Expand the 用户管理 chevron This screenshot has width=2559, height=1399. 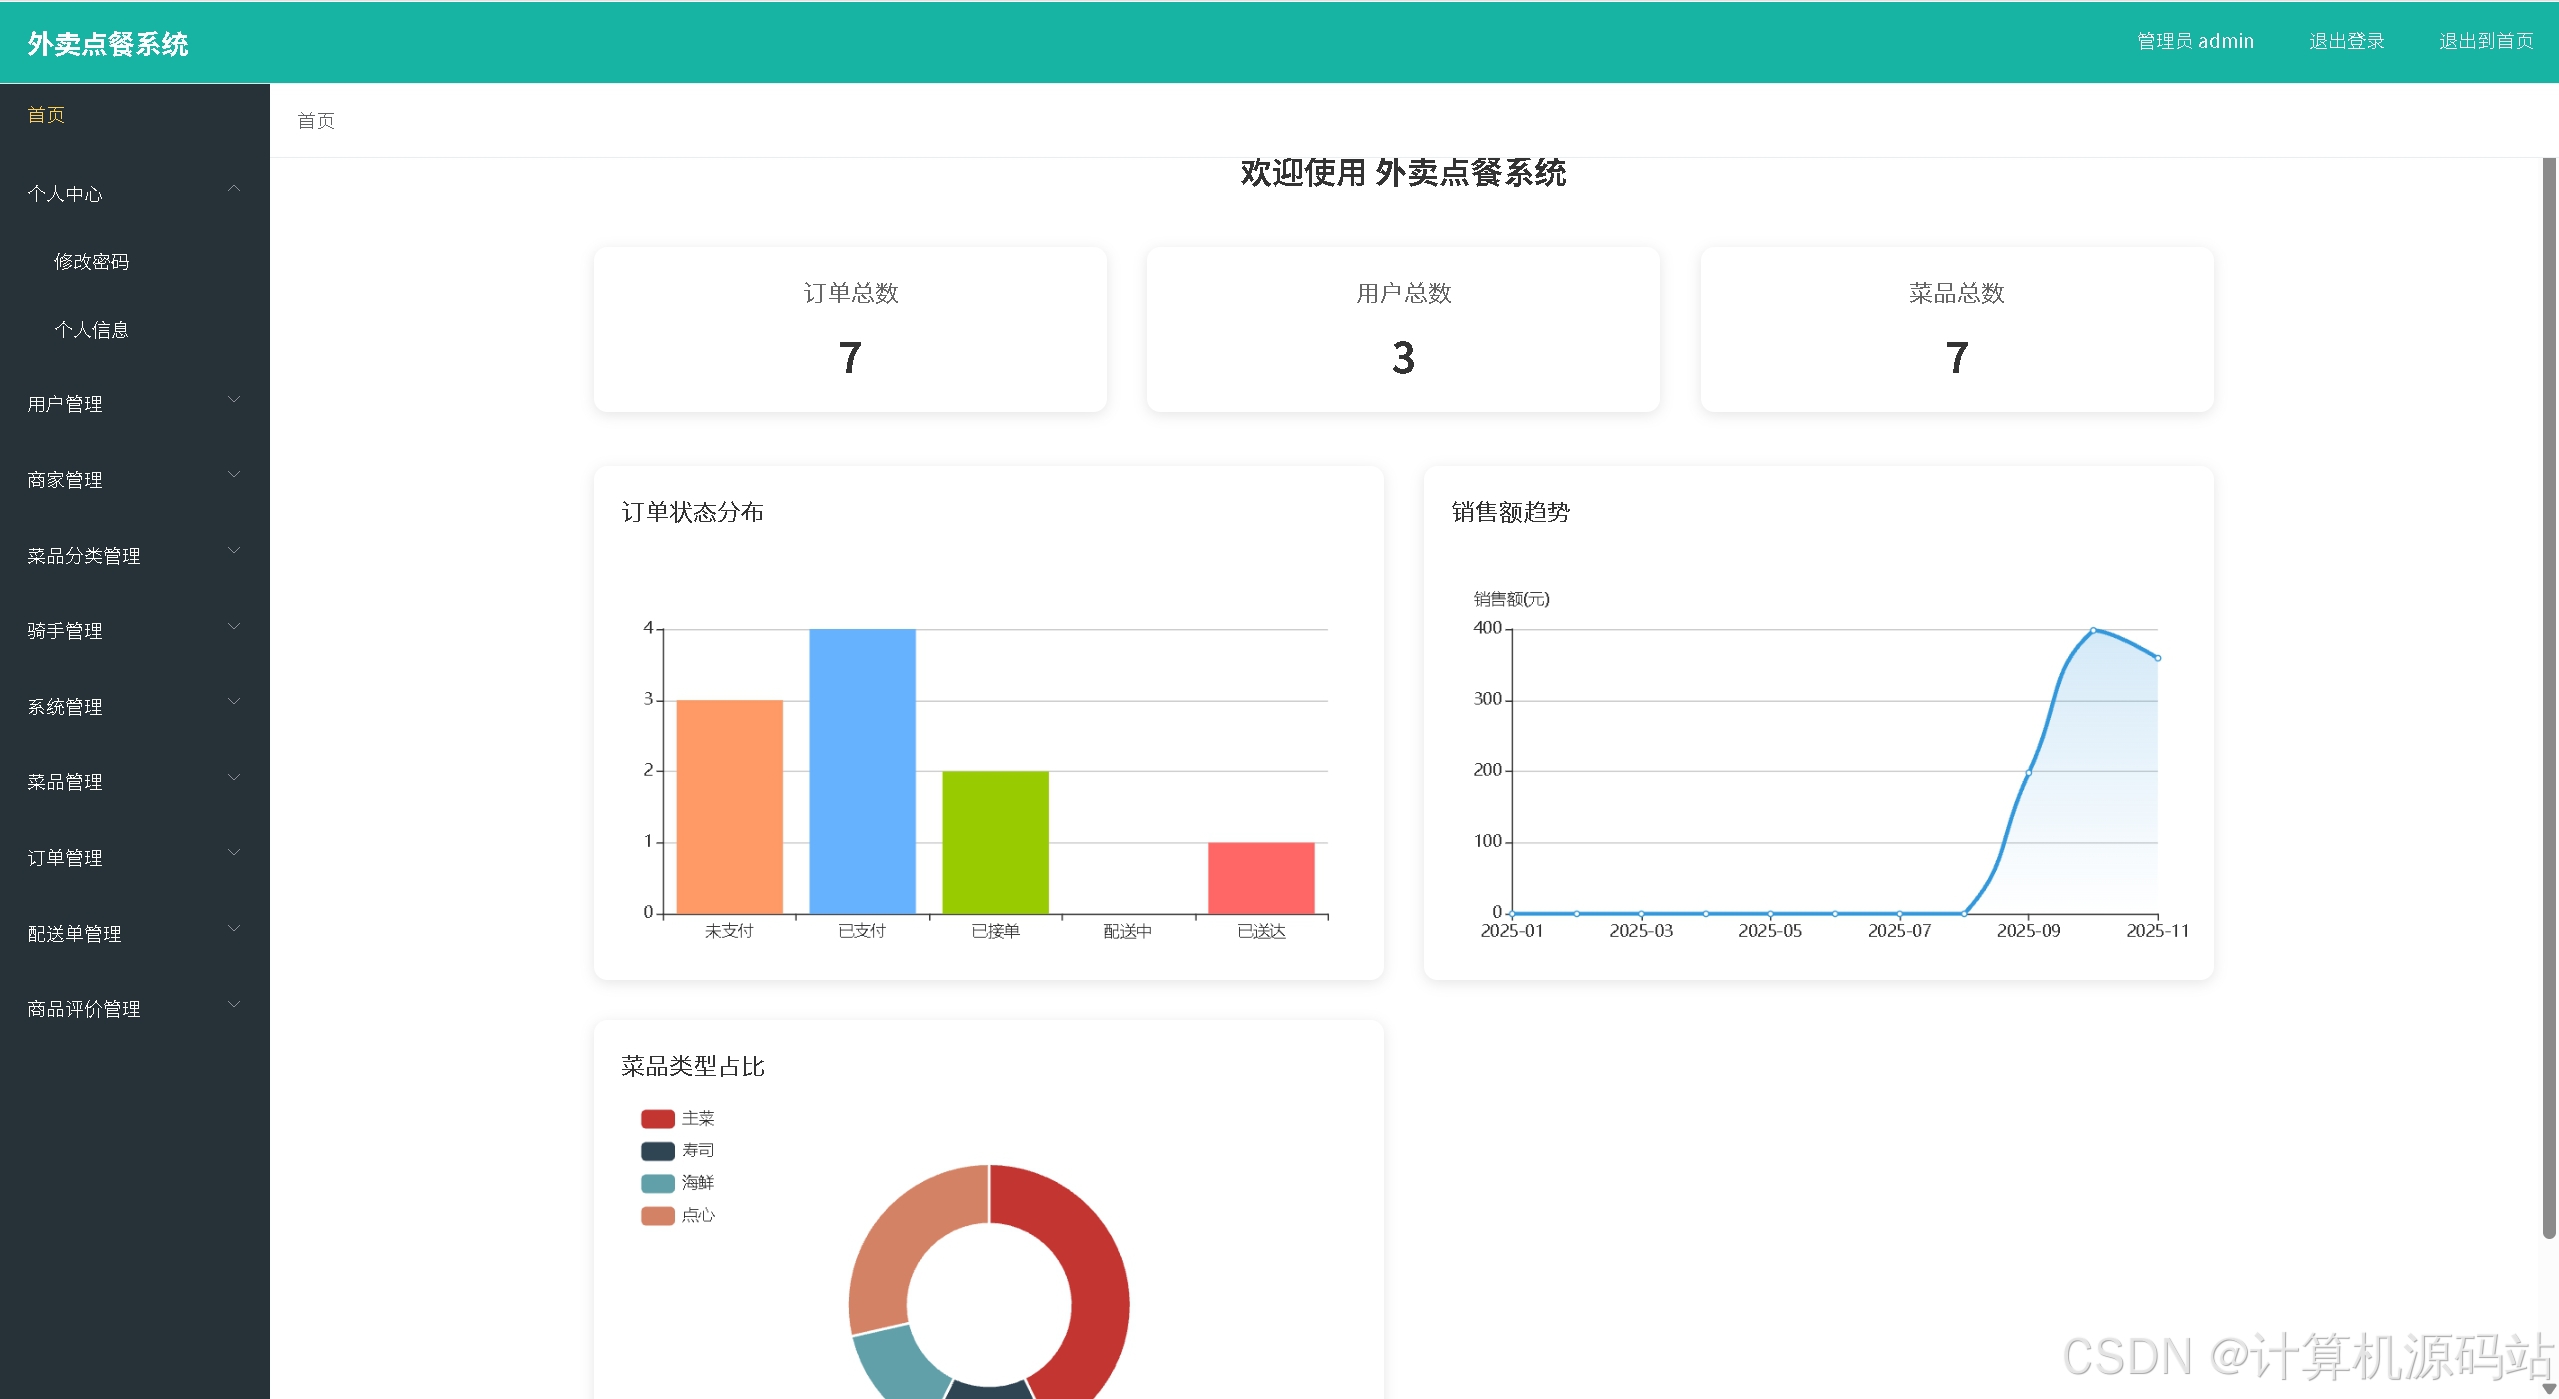(234, 399)
